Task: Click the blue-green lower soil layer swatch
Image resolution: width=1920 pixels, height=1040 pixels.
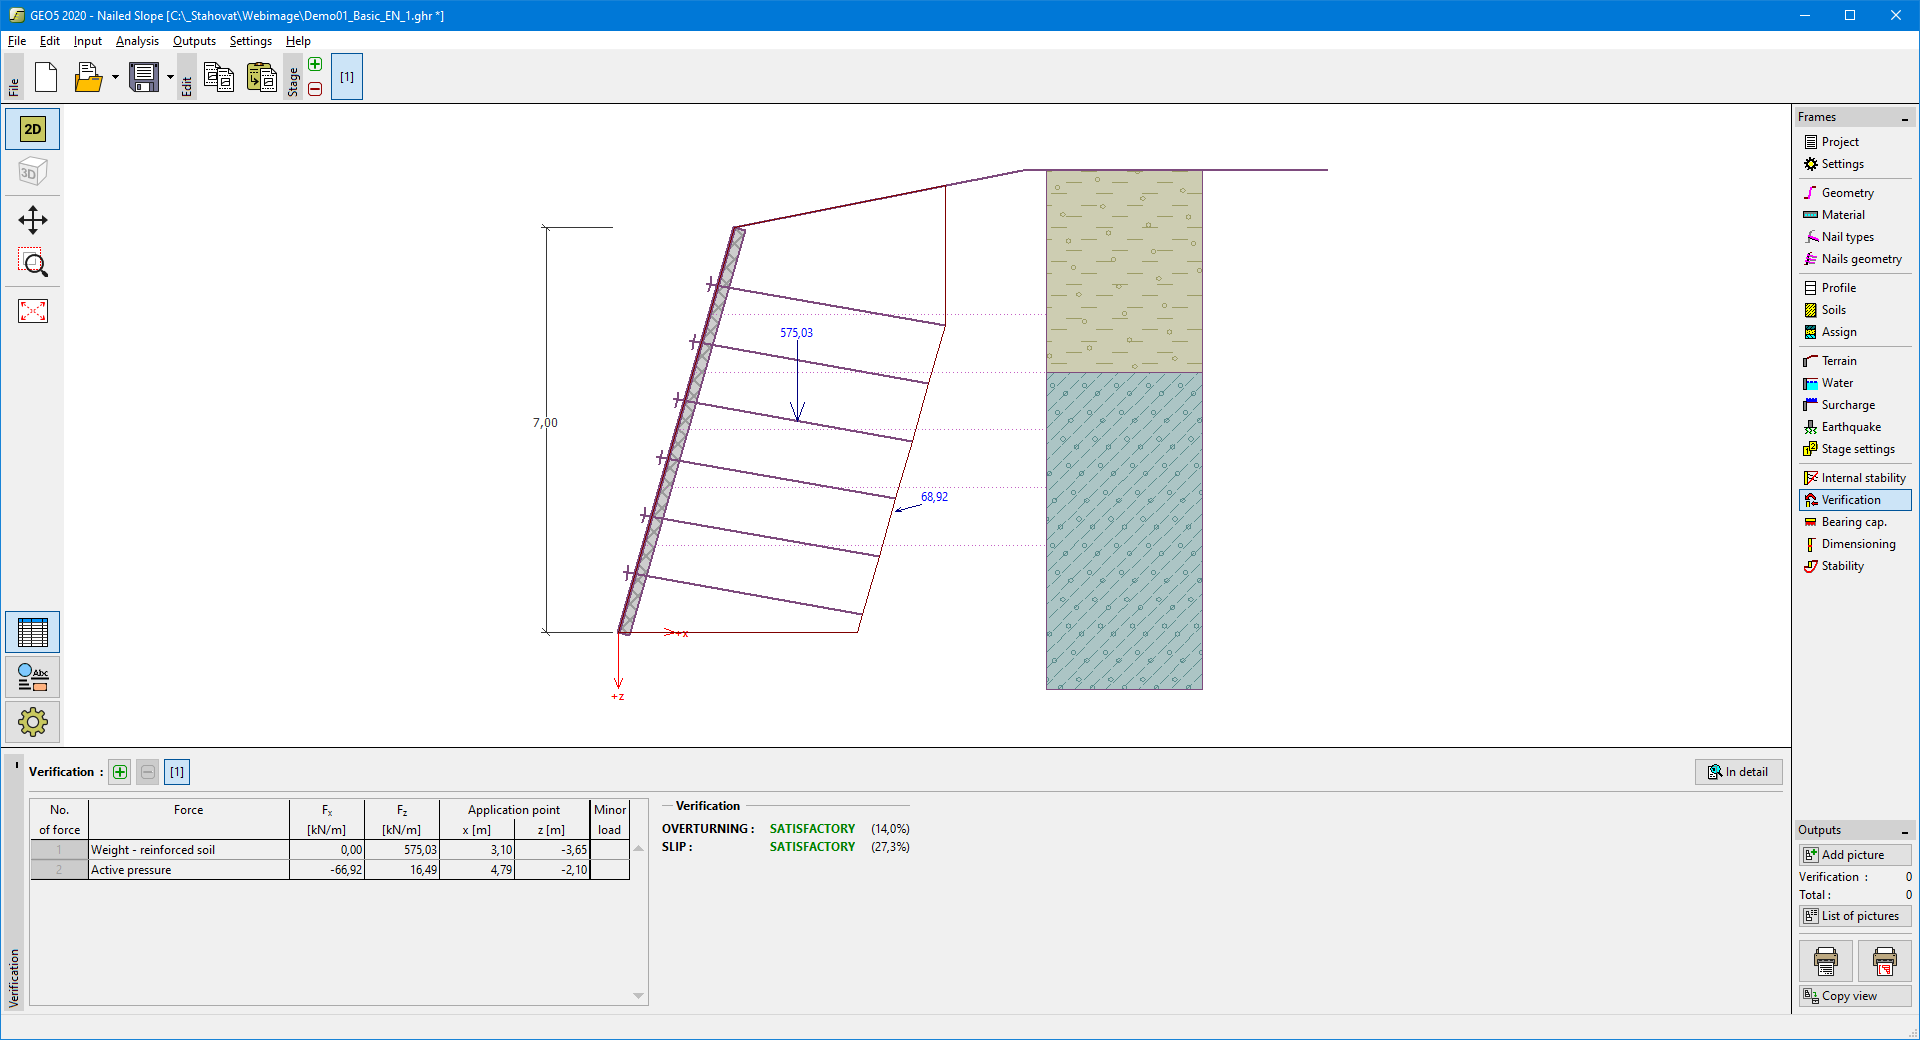Action: (1124, 531)
